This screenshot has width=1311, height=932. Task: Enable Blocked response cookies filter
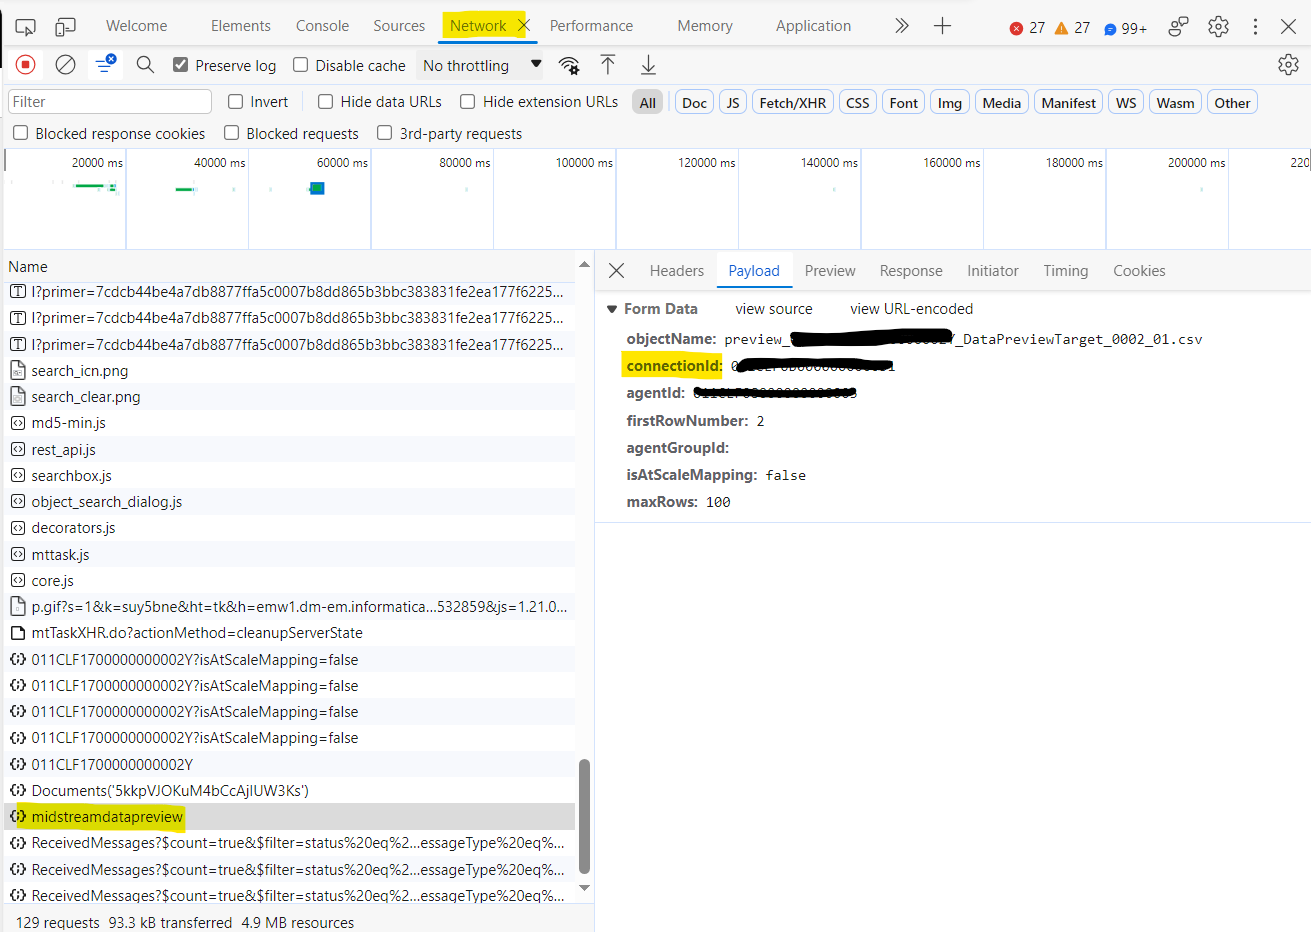point(20,133)
